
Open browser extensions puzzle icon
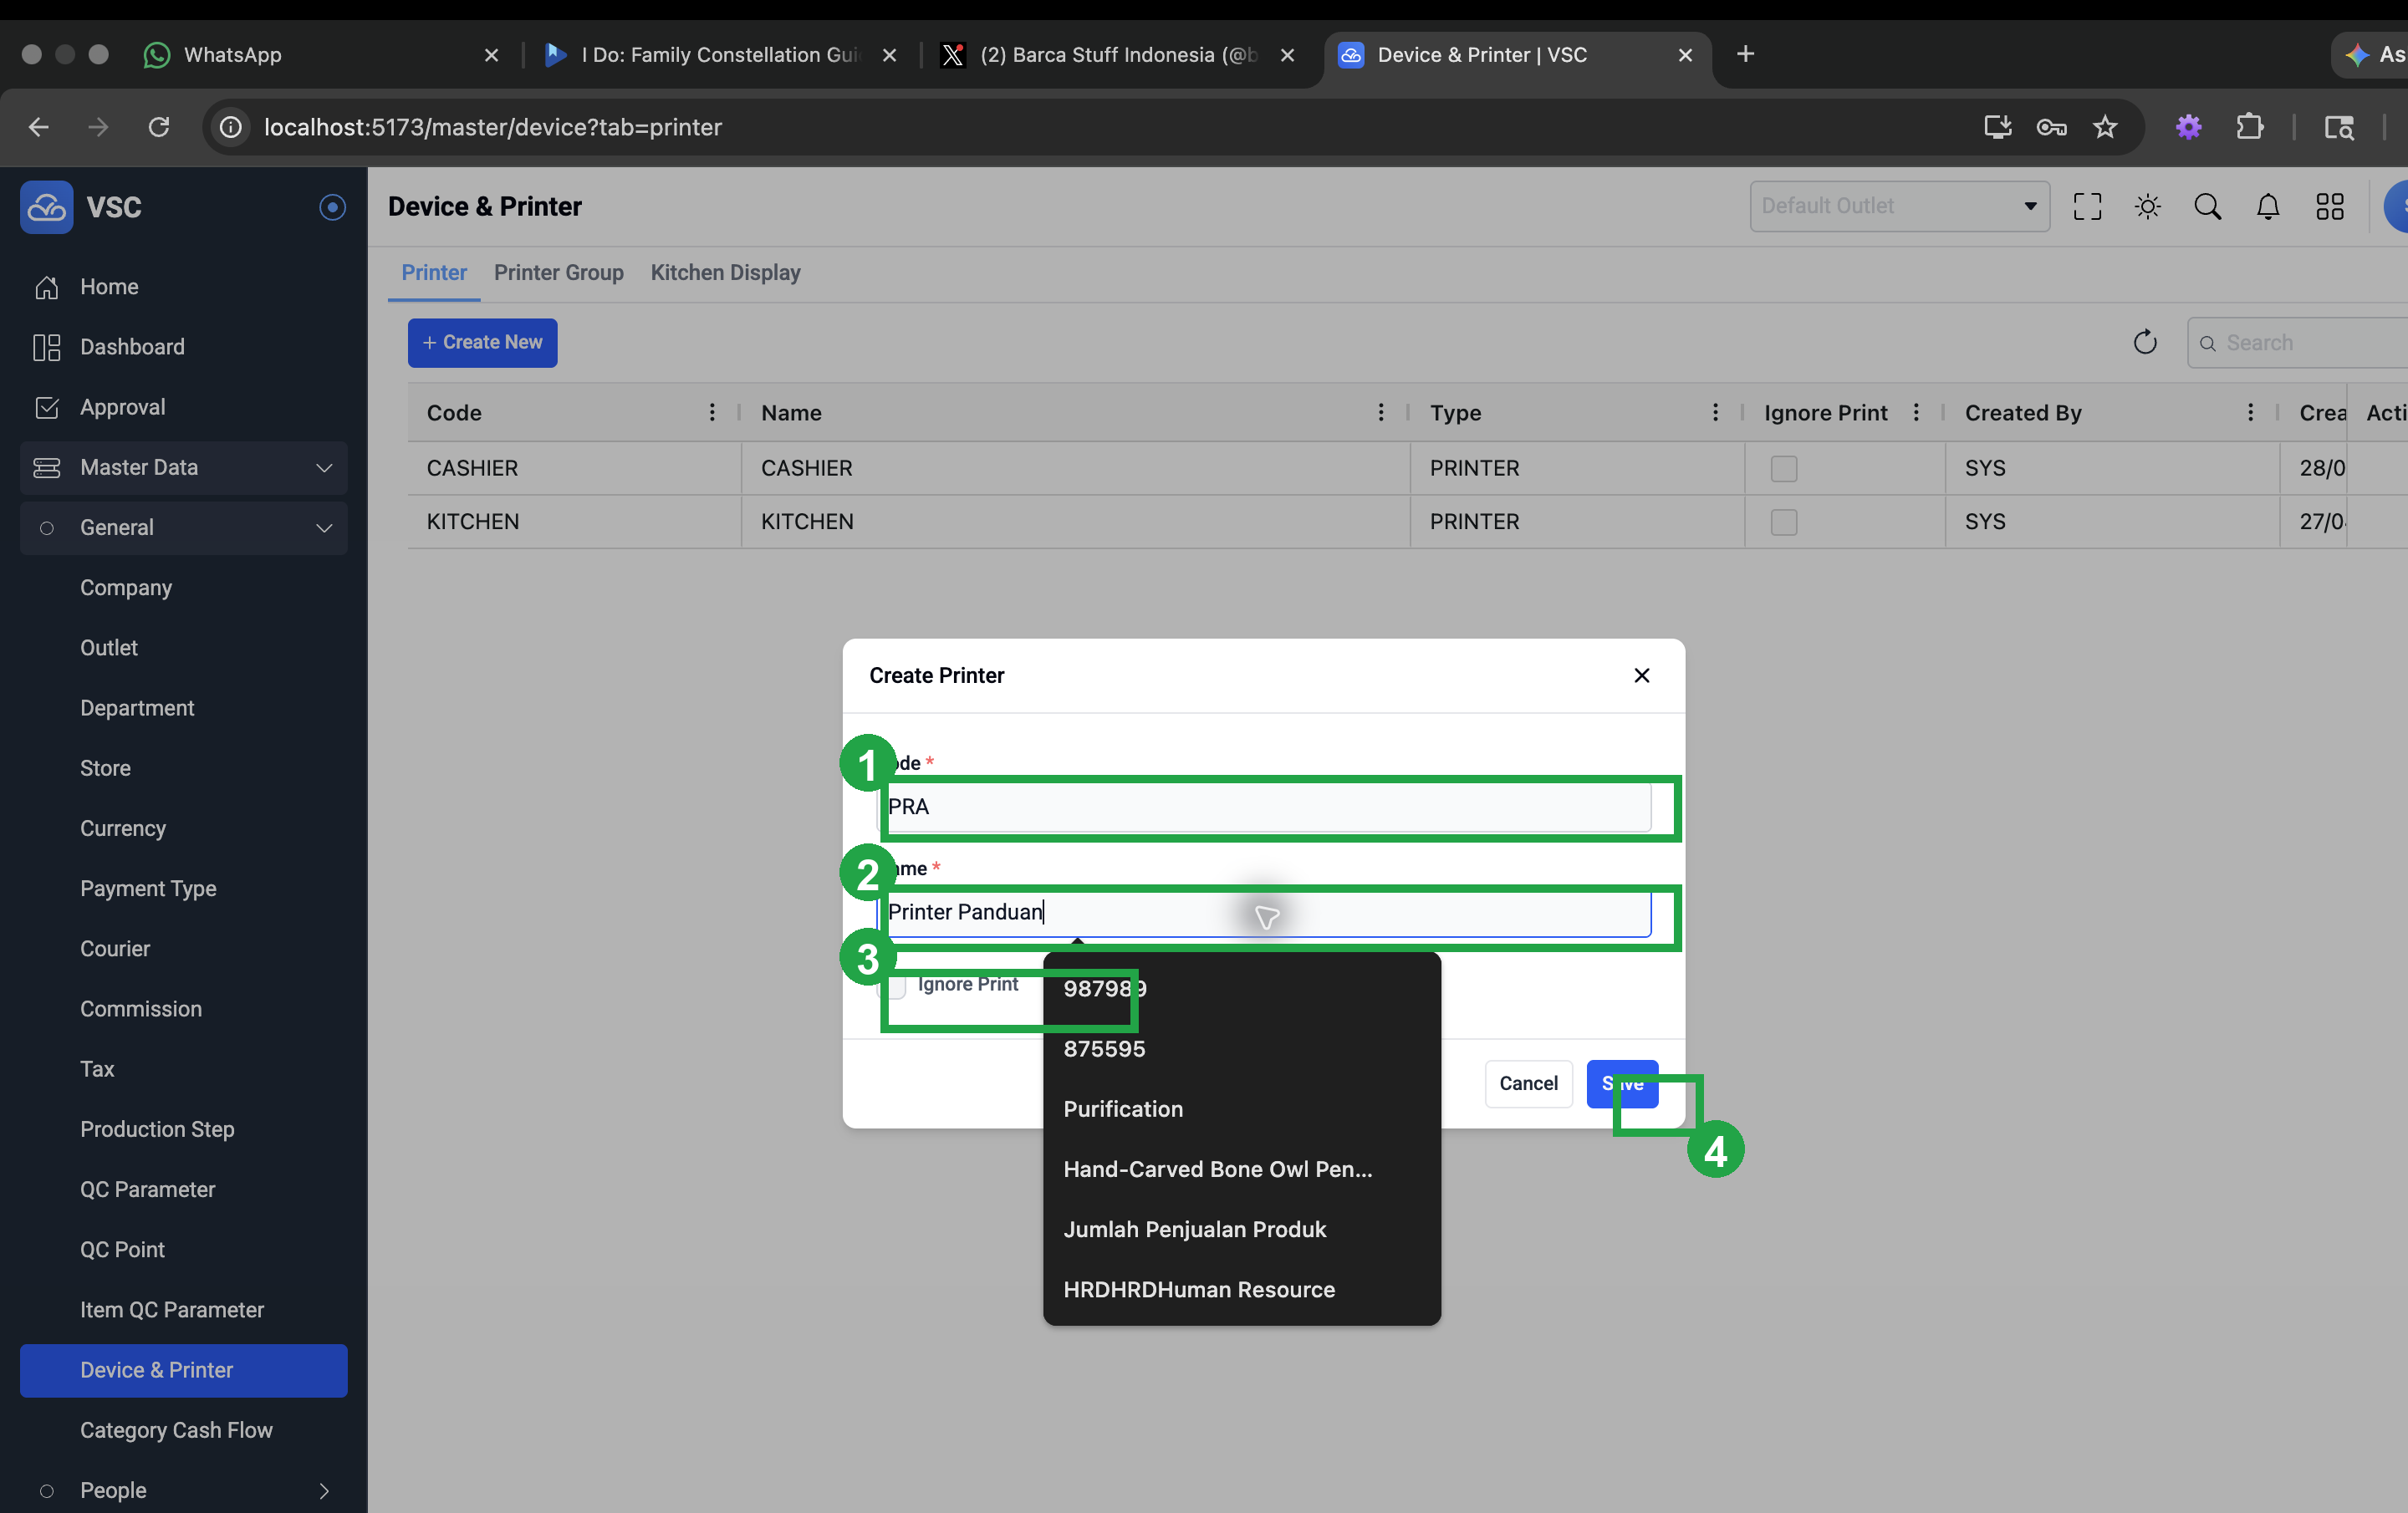click(x=2249, y=127)
